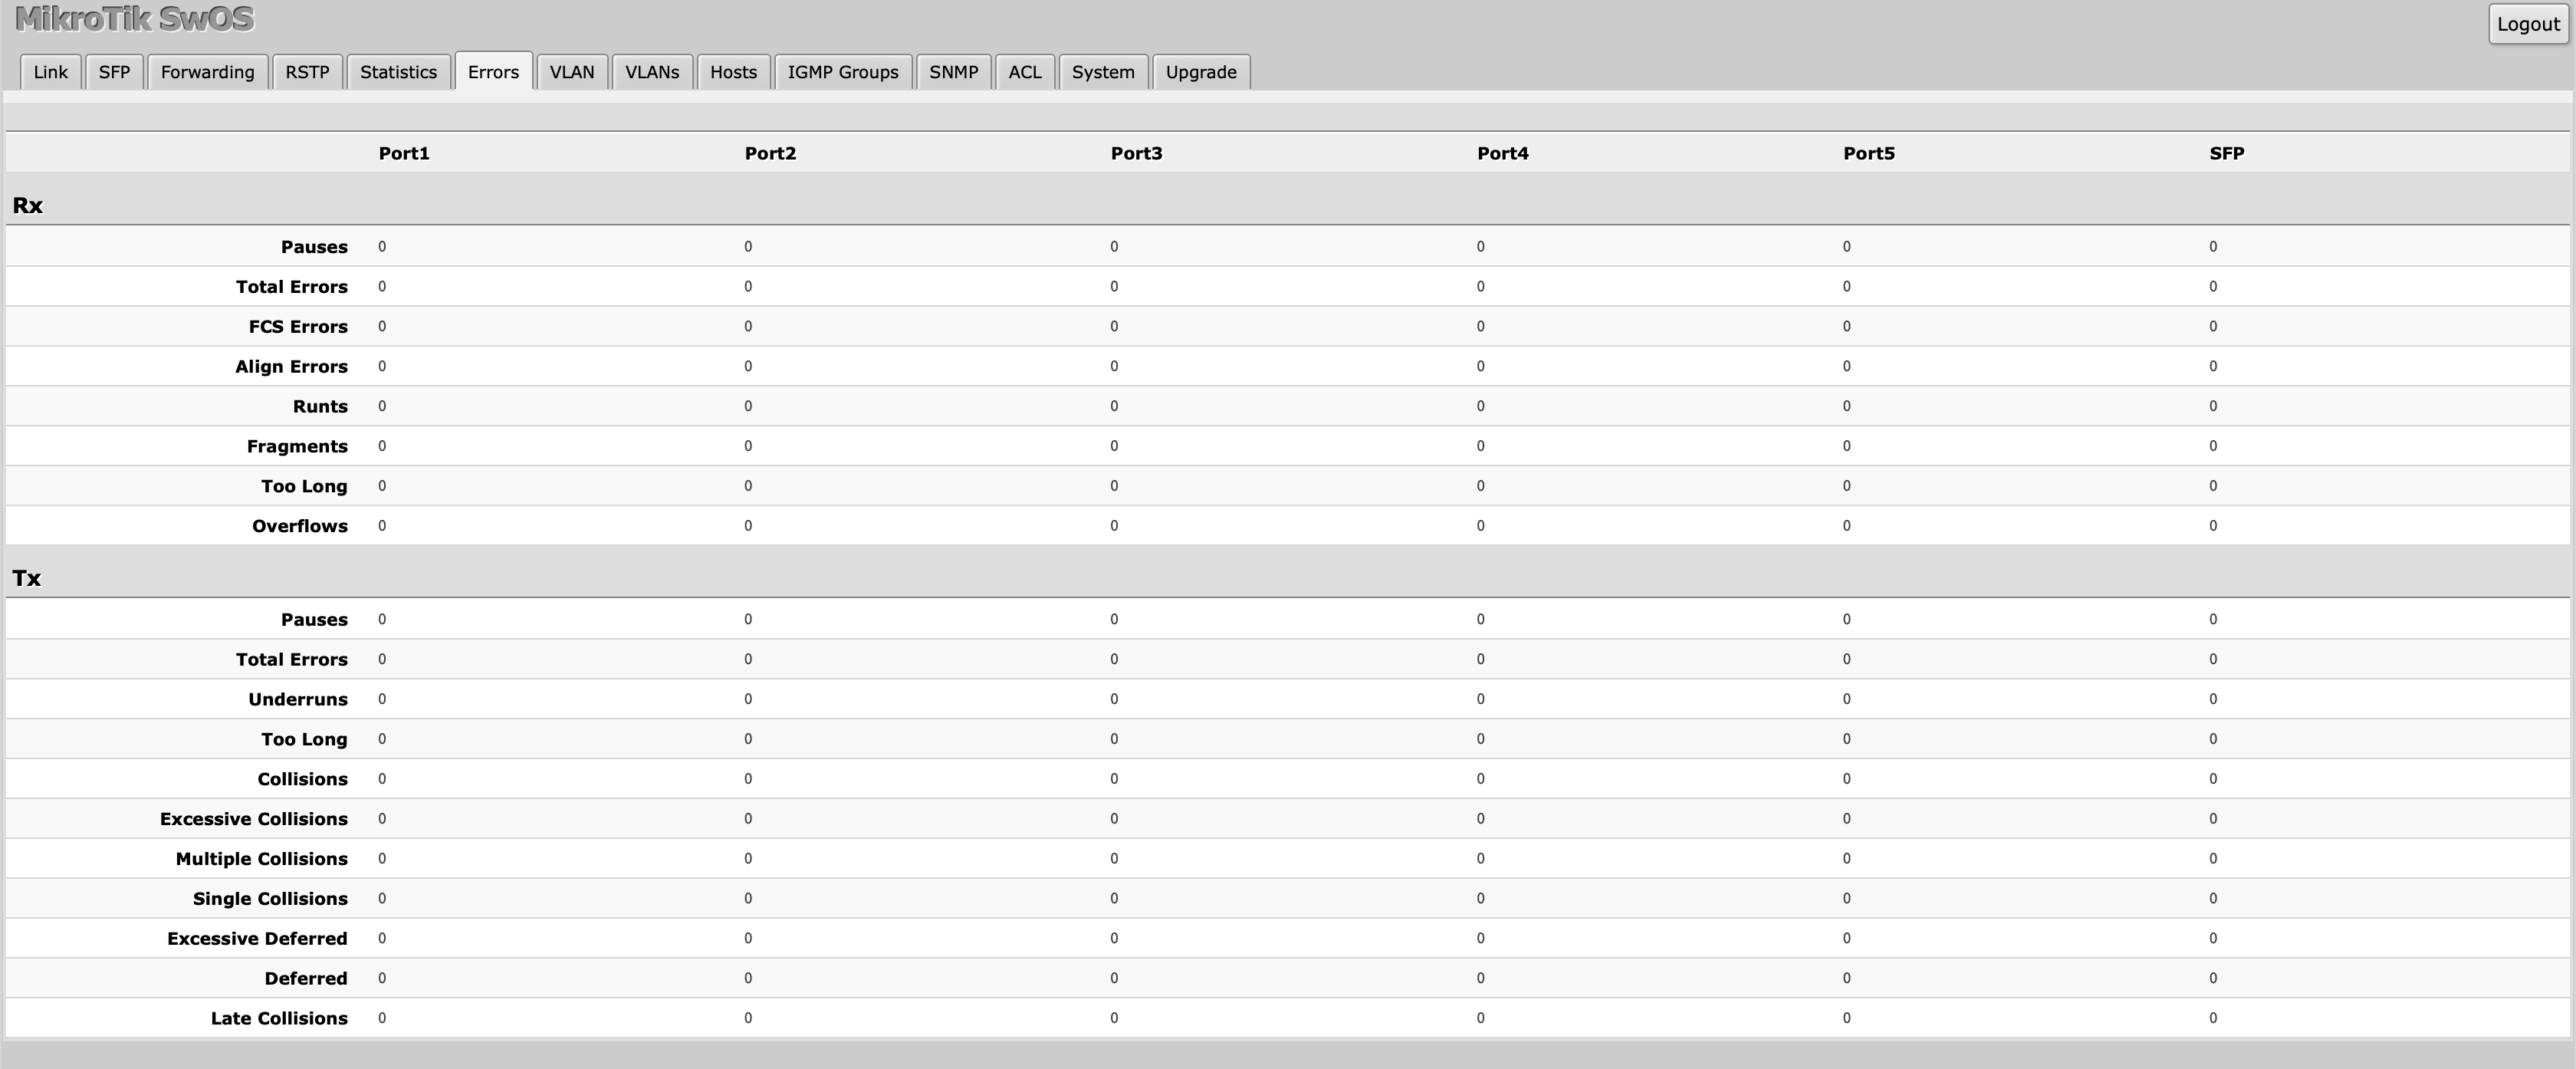This screenshot has height=1069, width=2576.
Task: Click the Tx Too Long label
Action: coord(304,740)
